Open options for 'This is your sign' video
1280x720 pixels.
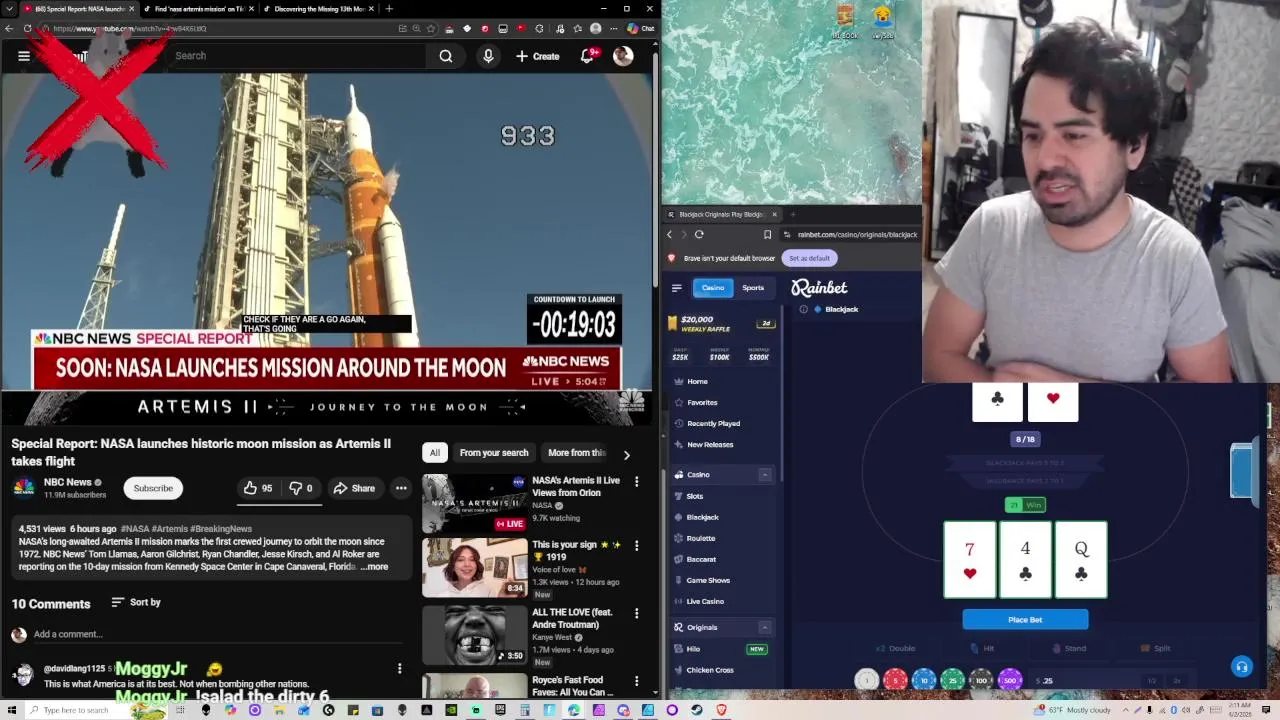click(637, 545)
